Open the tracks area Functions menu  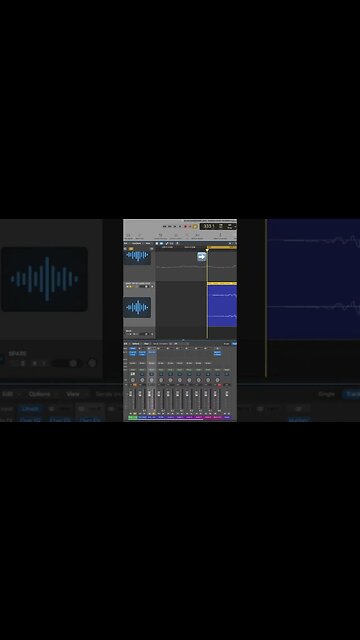pos(136,243)
